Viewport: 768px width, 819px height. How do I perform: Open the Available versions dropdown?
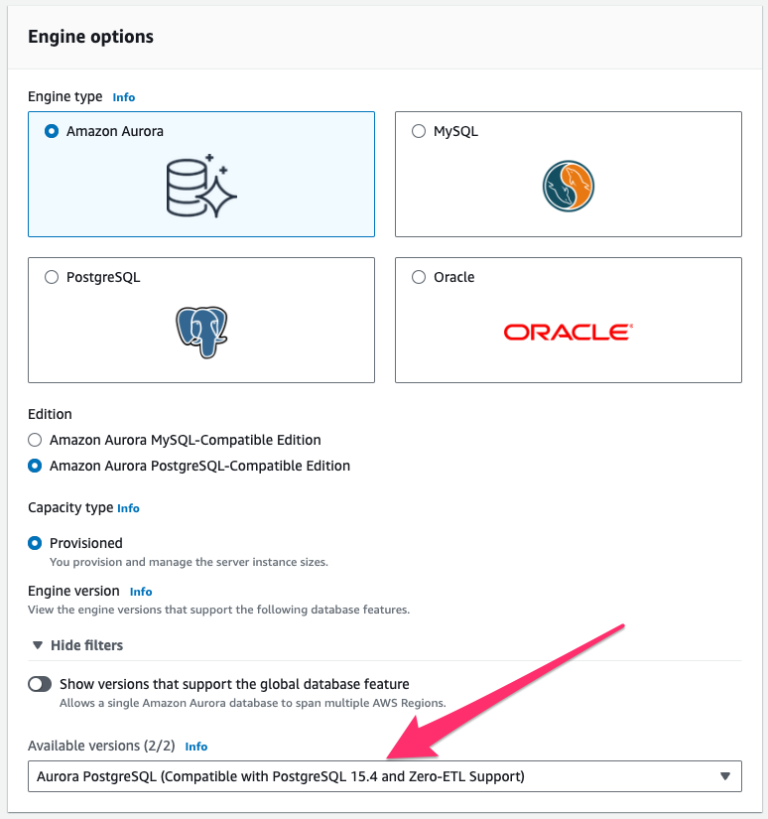384,776
